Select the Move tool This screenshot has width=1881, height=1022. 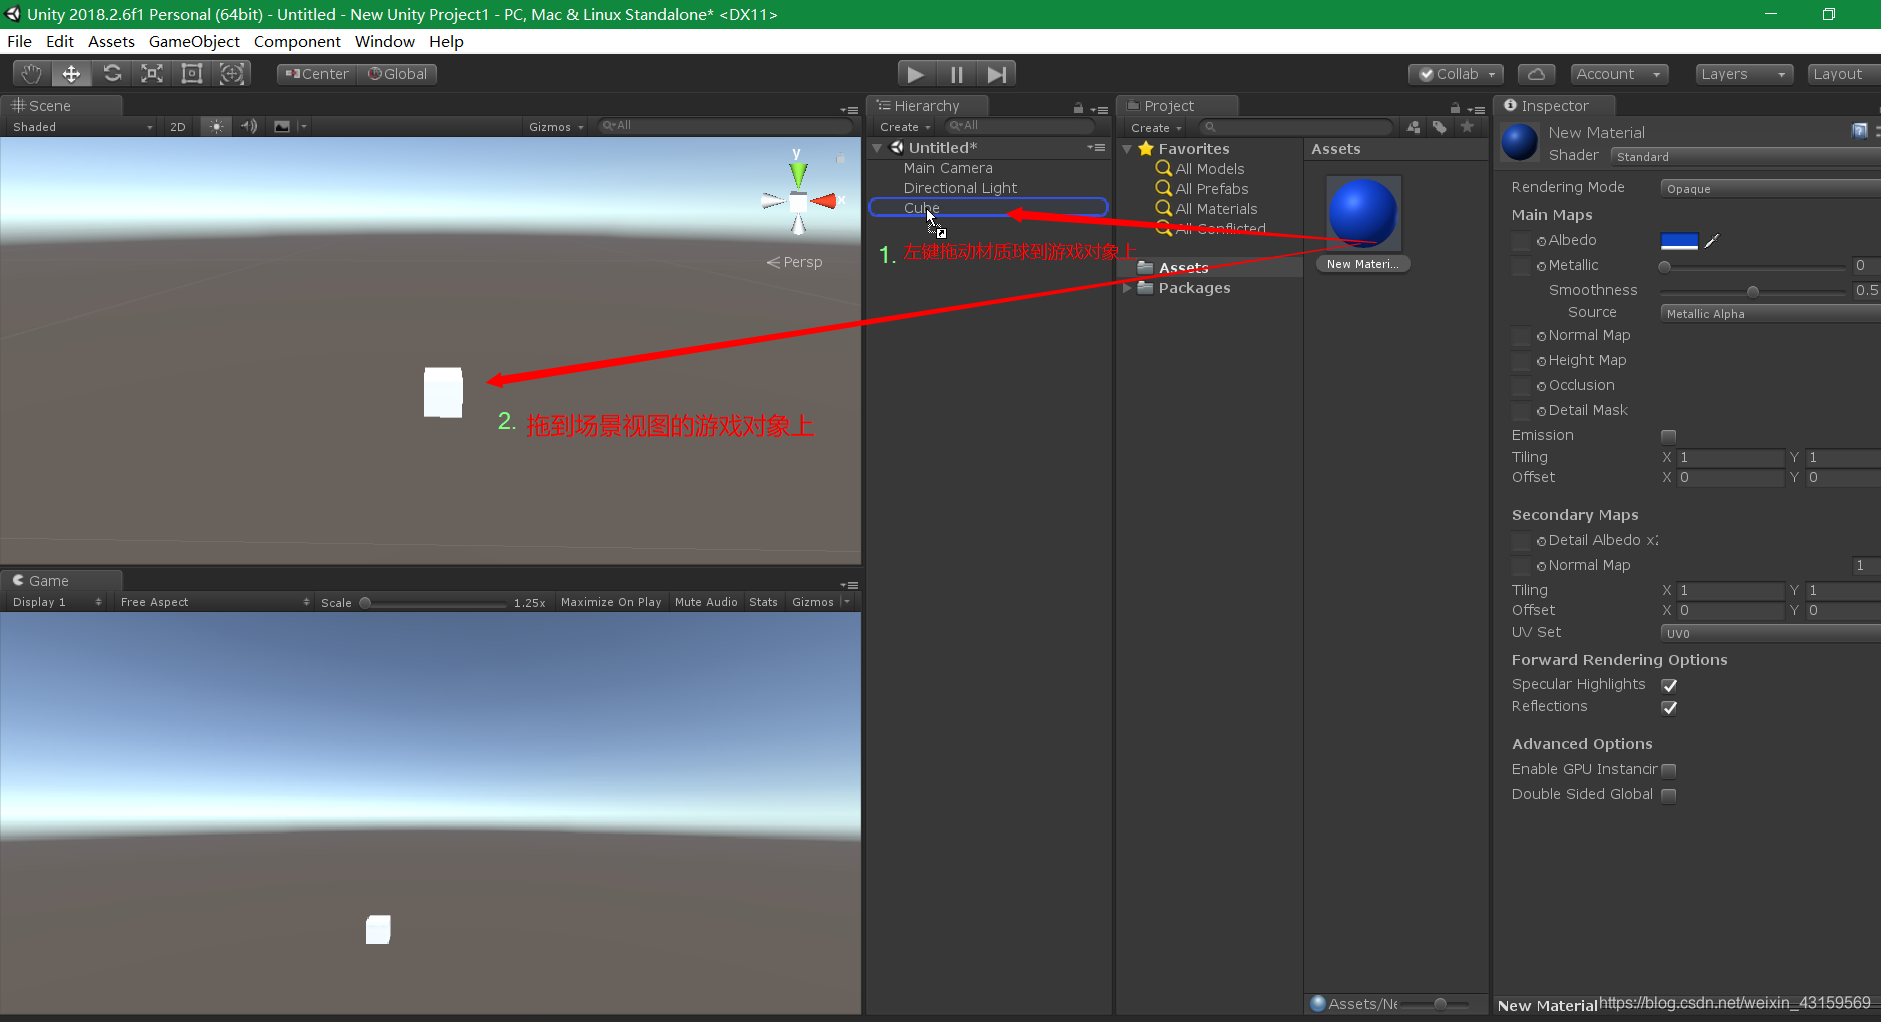click(x=72, y=74)
